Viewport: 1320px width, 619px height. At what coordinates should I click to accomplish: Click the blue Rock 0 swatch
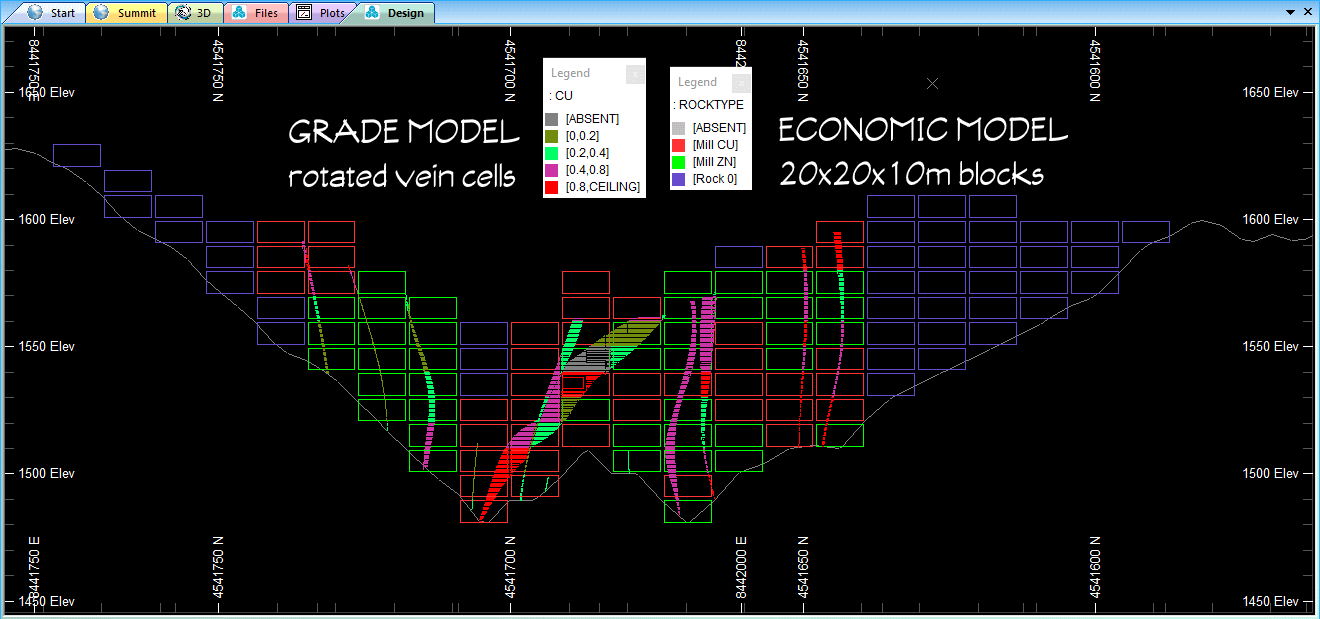pos(678,179)
